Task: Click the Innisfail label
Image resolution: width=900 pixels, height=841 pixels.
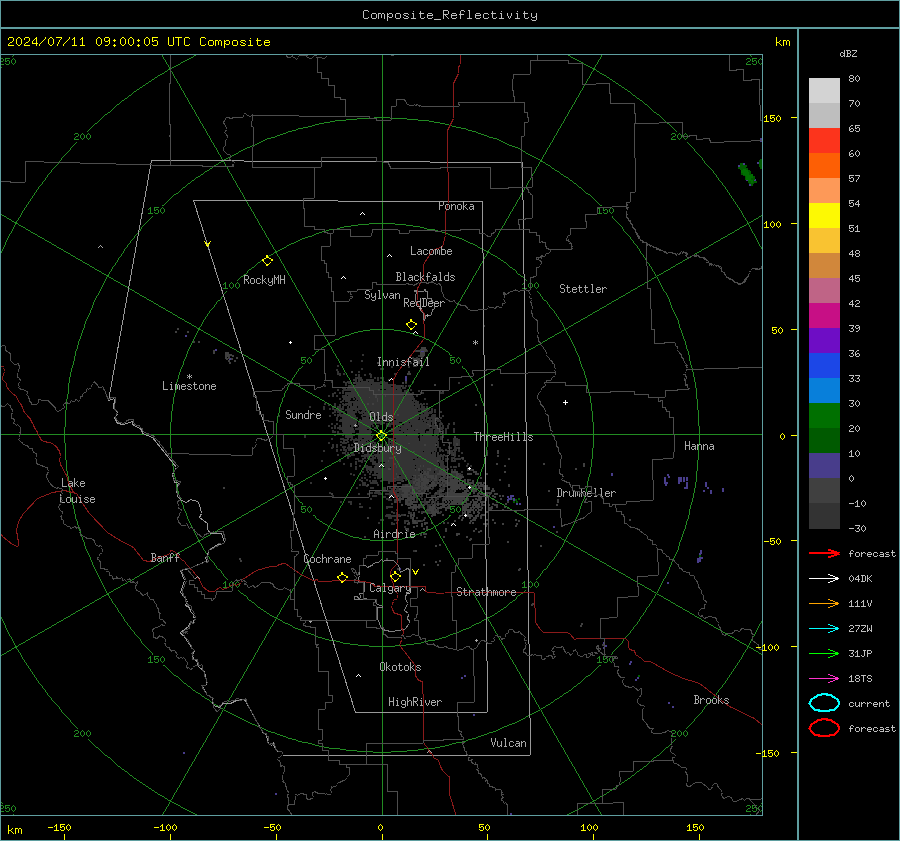Action: [x=403, y=362]
